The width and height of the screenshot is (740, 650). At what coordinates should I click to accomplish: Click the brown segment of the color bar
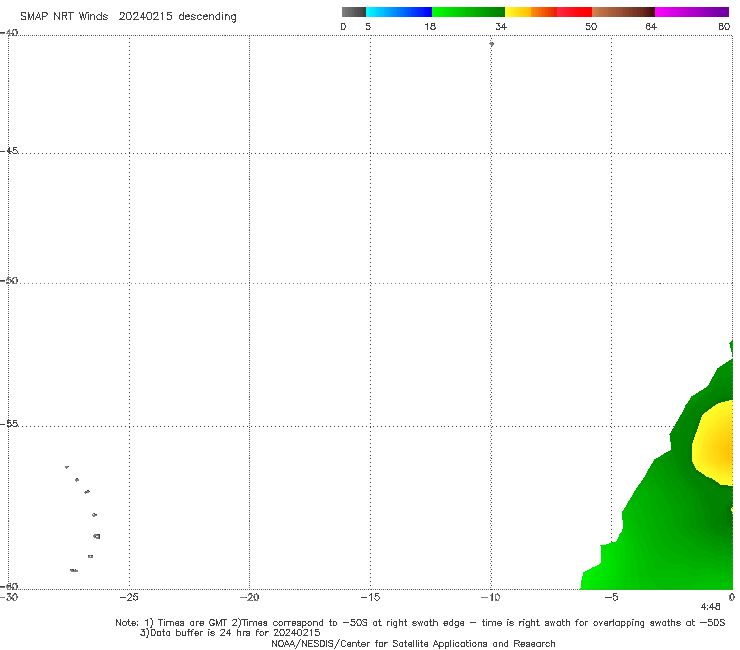tap(623, 12)
